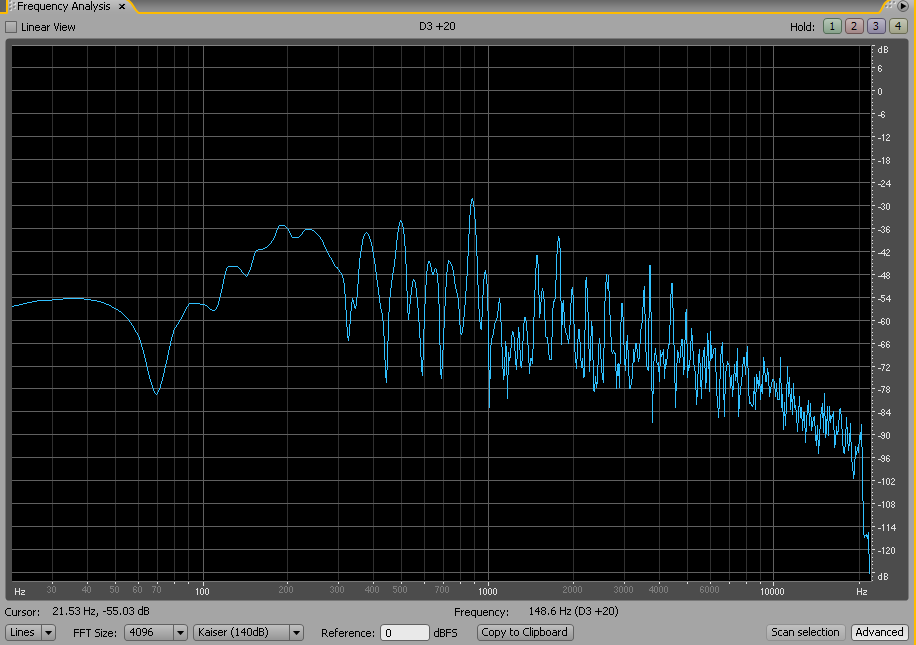
Task: Click Copy to Clipboard button
Action: (525, 632)
